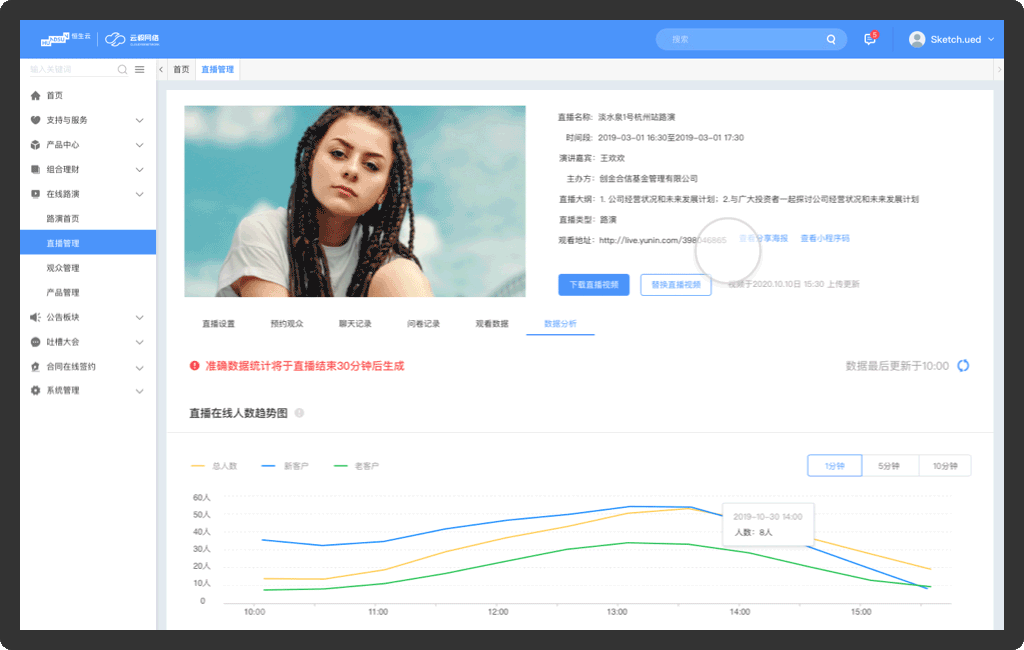The image size is (1024, 650).
Task: Click the Sketch.ued user avatar icon
Action: tap(917, 39)
